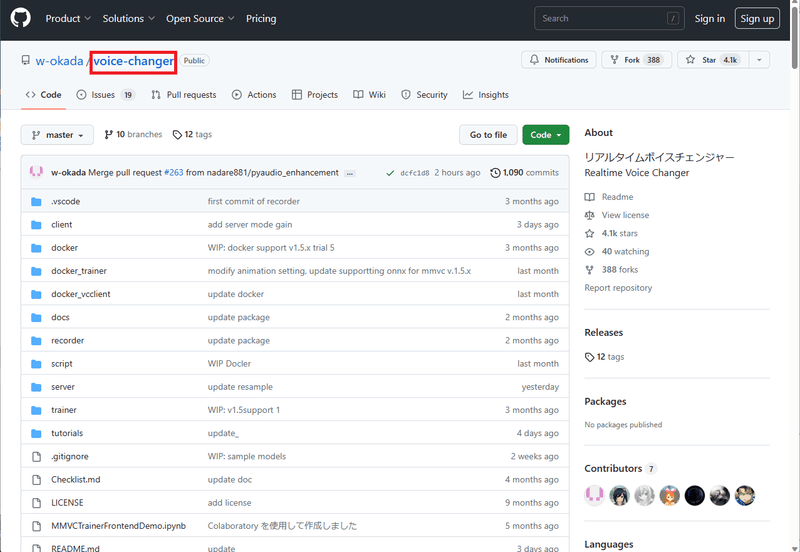Open the client folder
Screen dimensions: 800x552
tap(62, 224)
